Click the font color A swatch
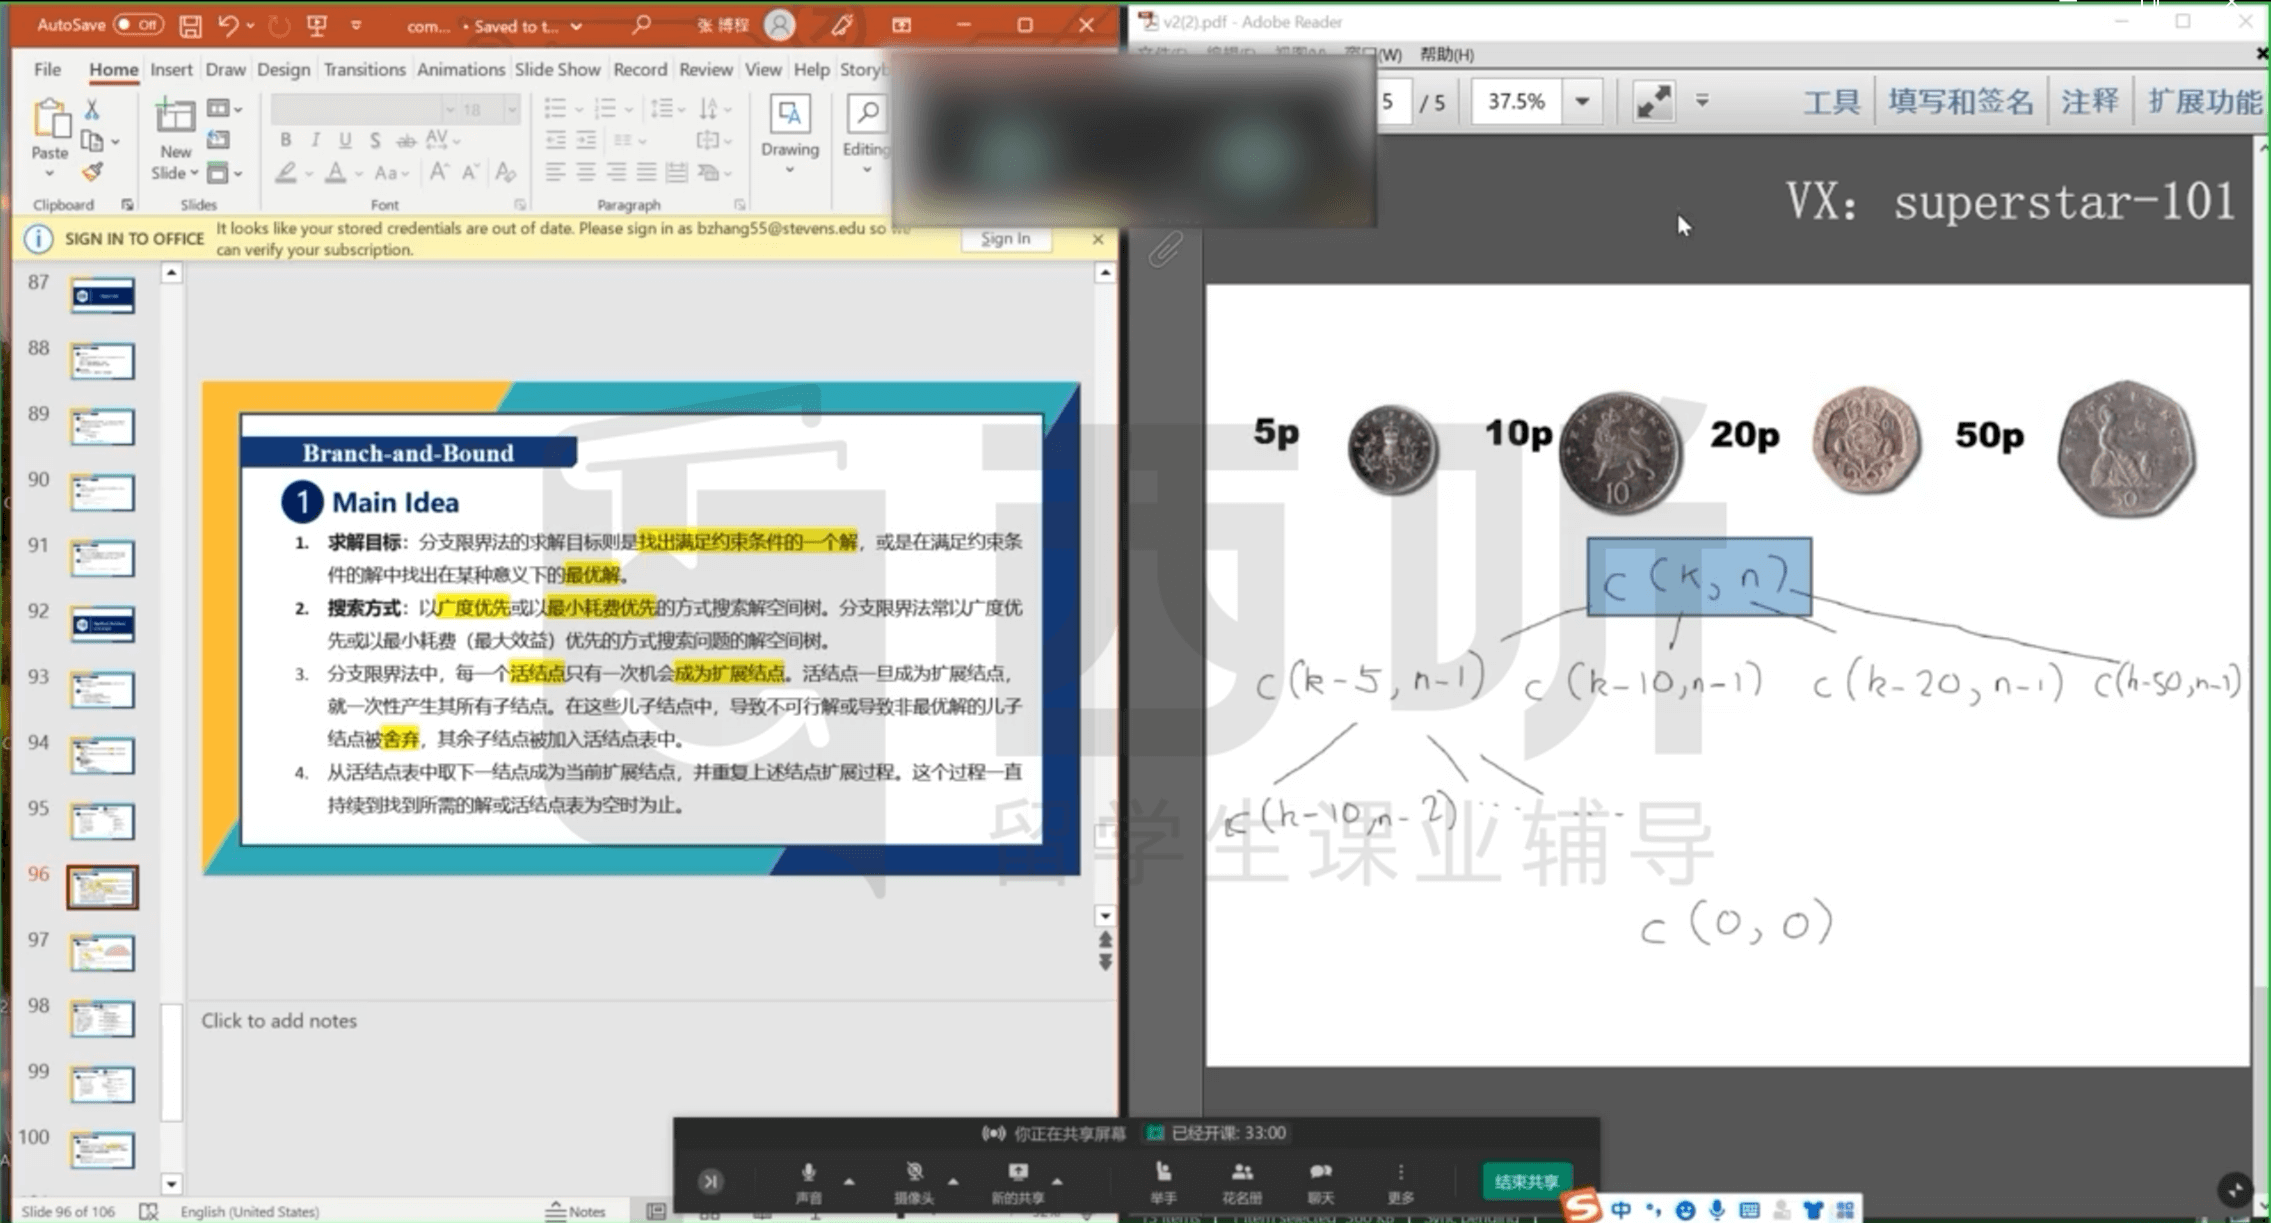The height and width of the screenshot is (1223, 2271). [x=336, y=173]
